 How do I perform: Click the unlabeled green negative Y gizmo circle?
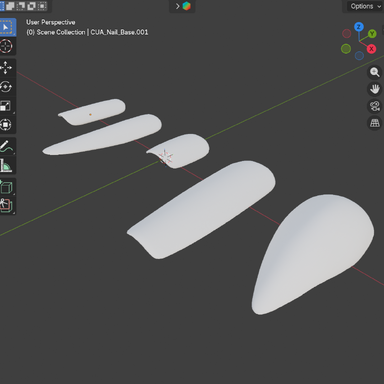(346, 49)
